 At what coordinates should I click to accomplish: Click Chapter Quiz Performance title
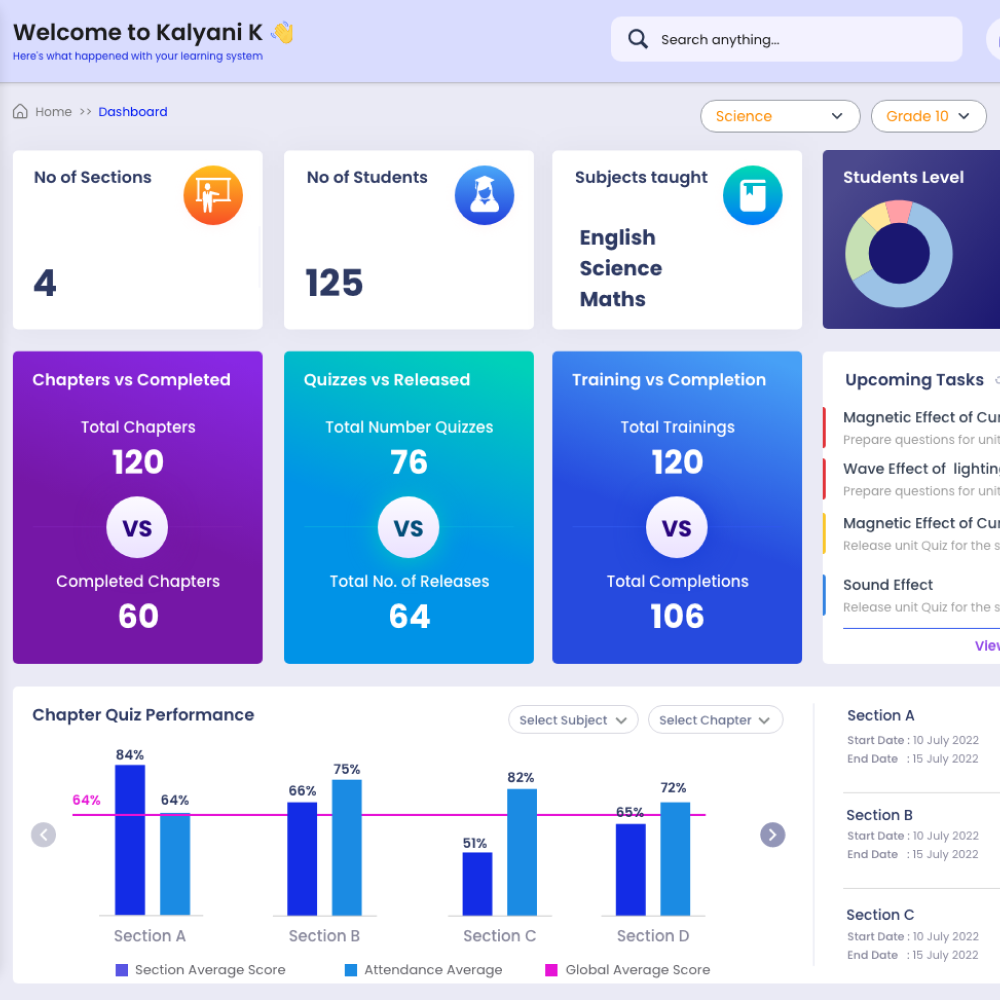click(143, 715)
